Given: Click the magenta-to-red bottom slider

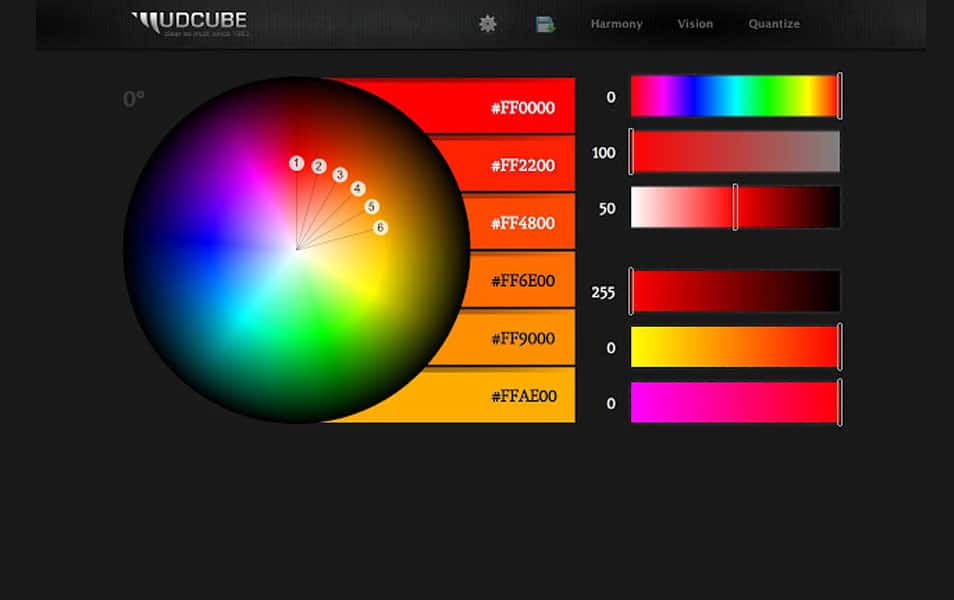Looking at the screenshot, I should 735,403.
